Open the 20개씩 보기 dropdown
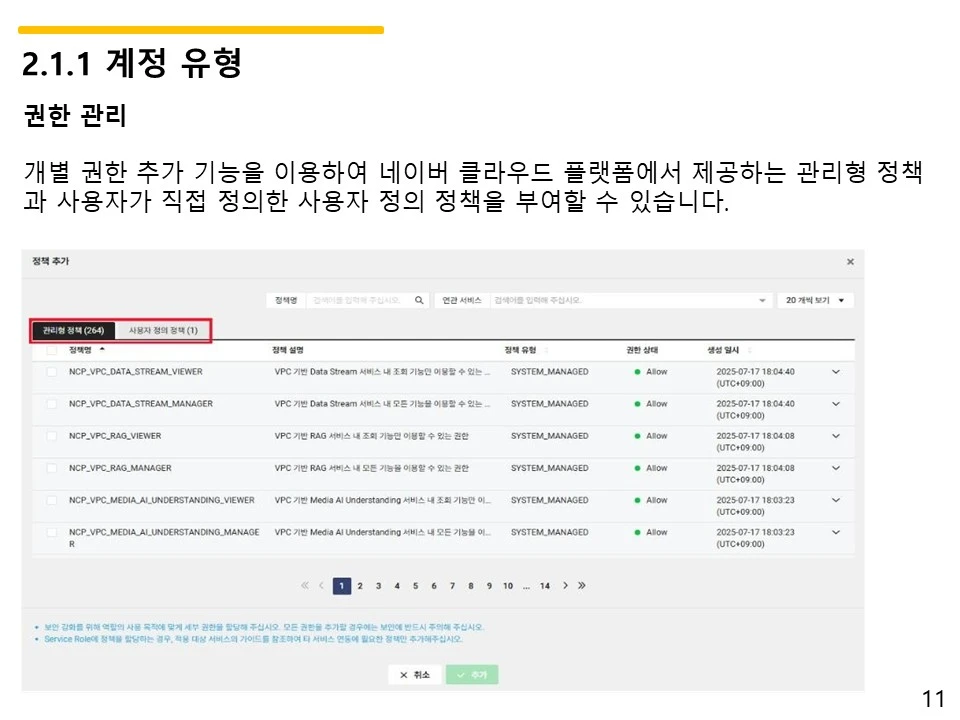The width and height of the screenshot is (960, 720). click(815, 300)
